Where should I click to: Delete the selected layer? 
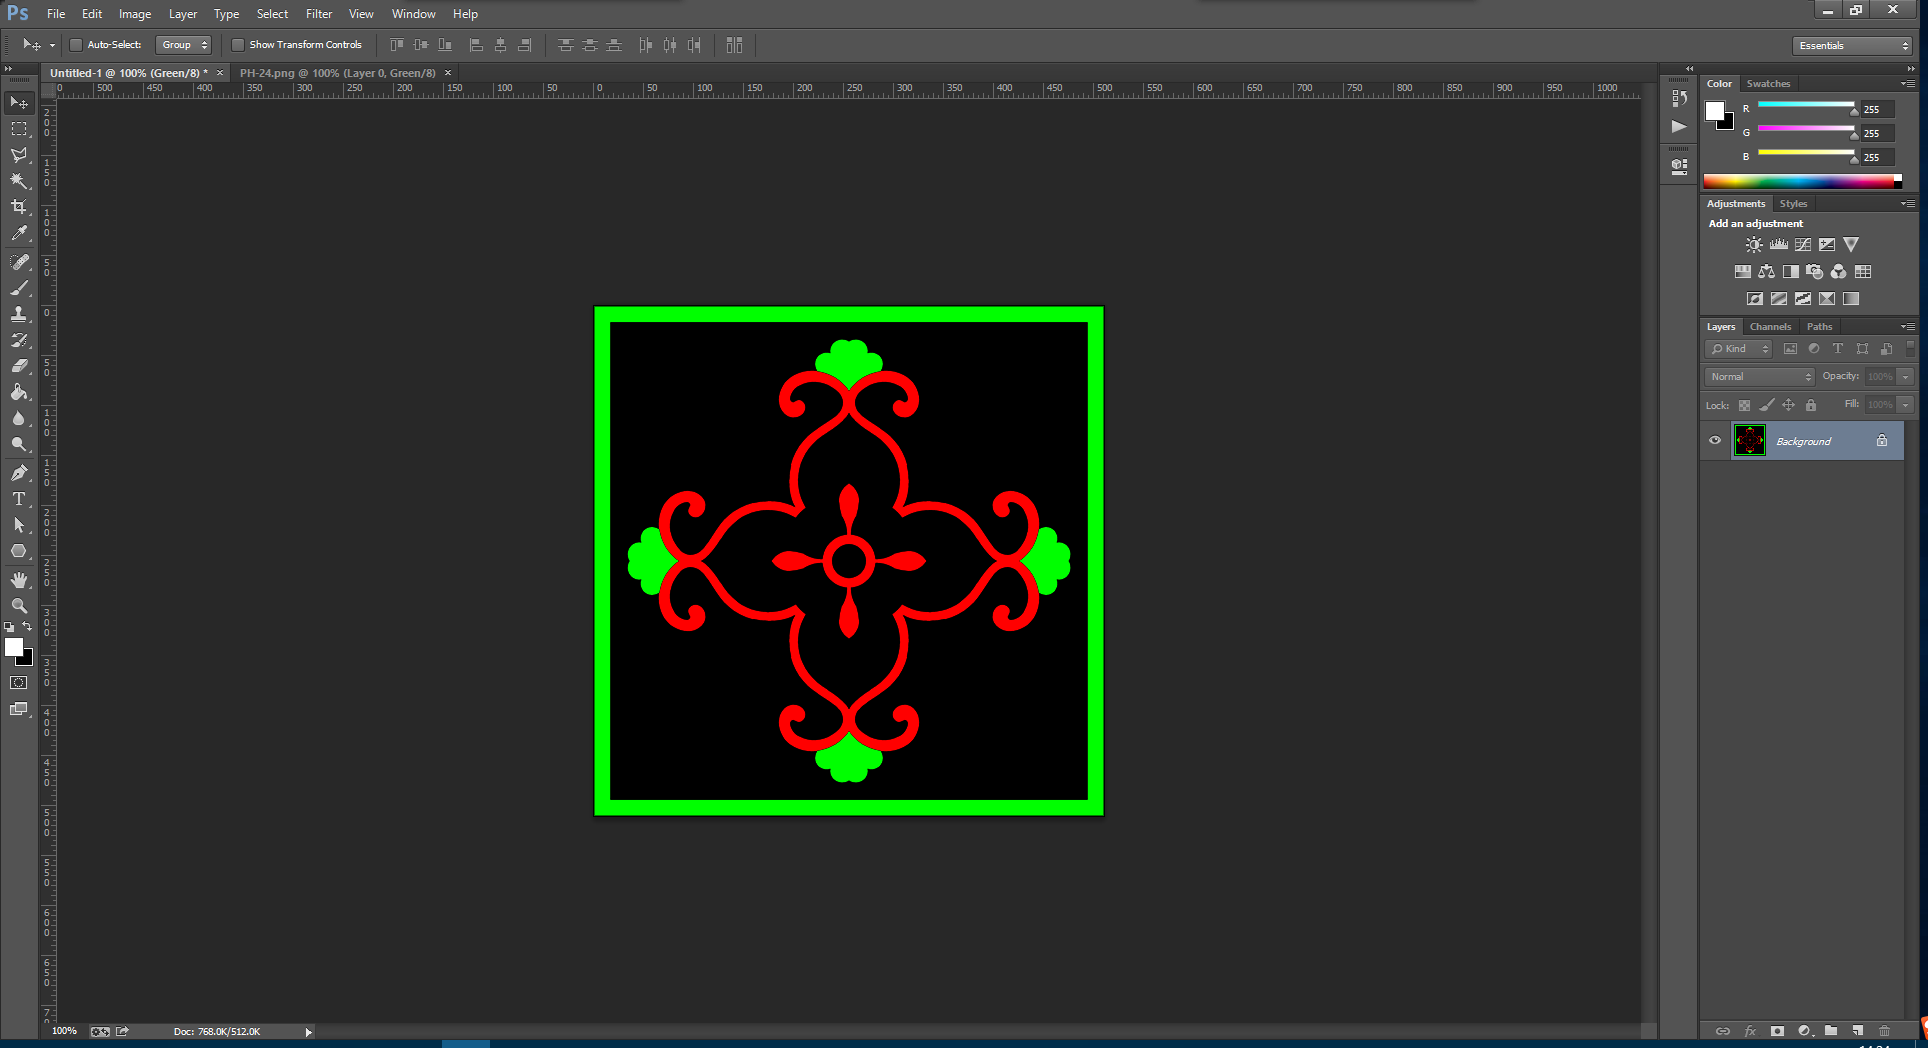tap(1884, 1030)
